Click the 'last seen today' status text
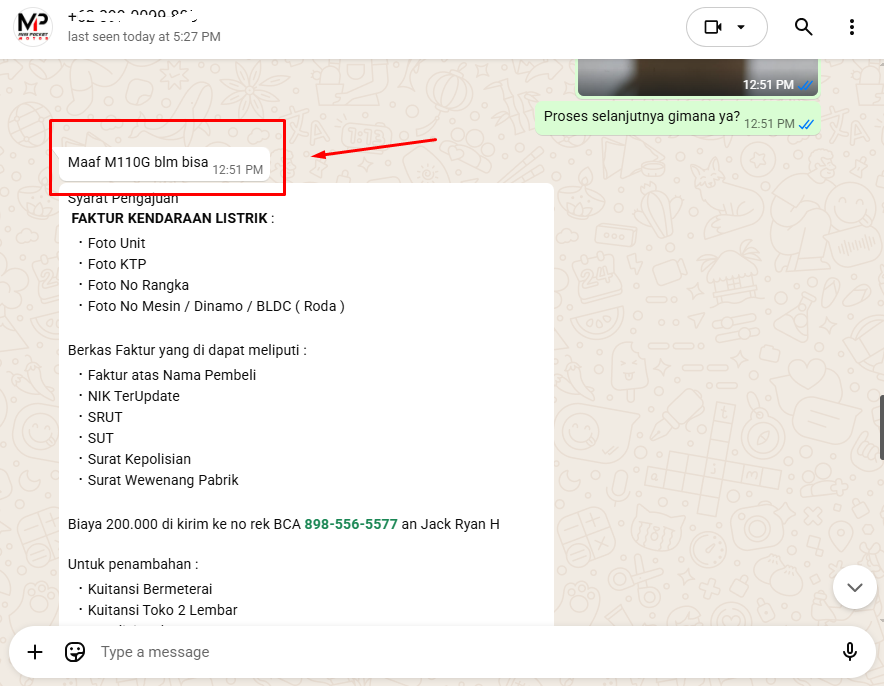Screen dimensions: 884x686 [x=144, y=37]
